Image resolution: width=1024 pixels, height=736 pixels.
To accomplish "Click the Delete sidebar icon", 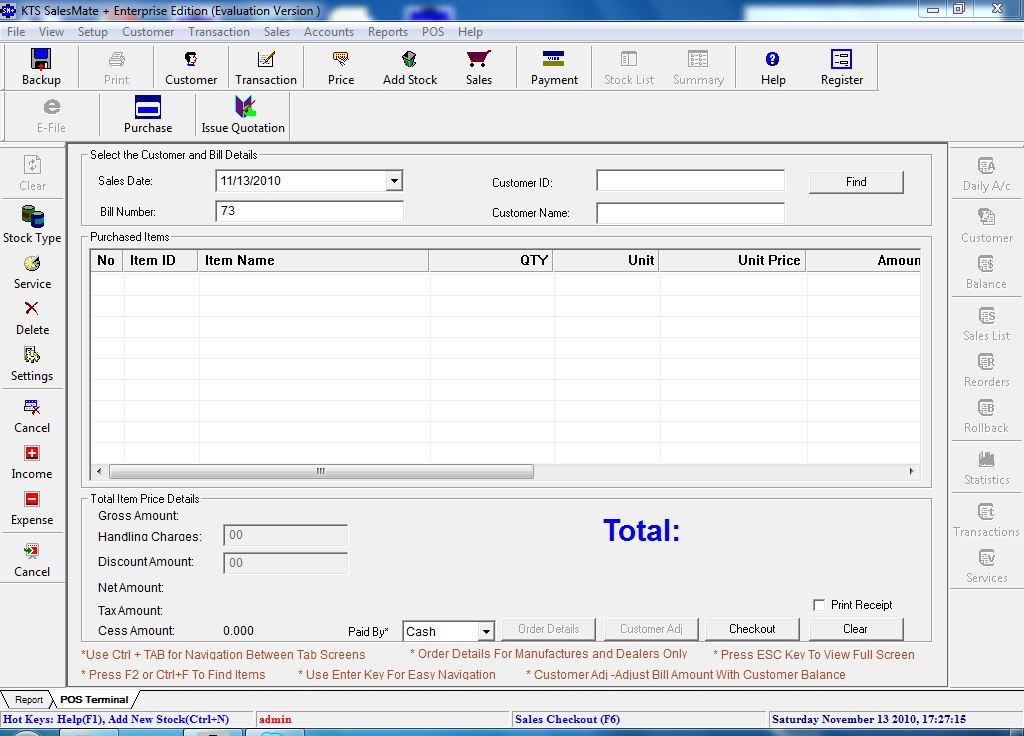I will tap(32, 318).
